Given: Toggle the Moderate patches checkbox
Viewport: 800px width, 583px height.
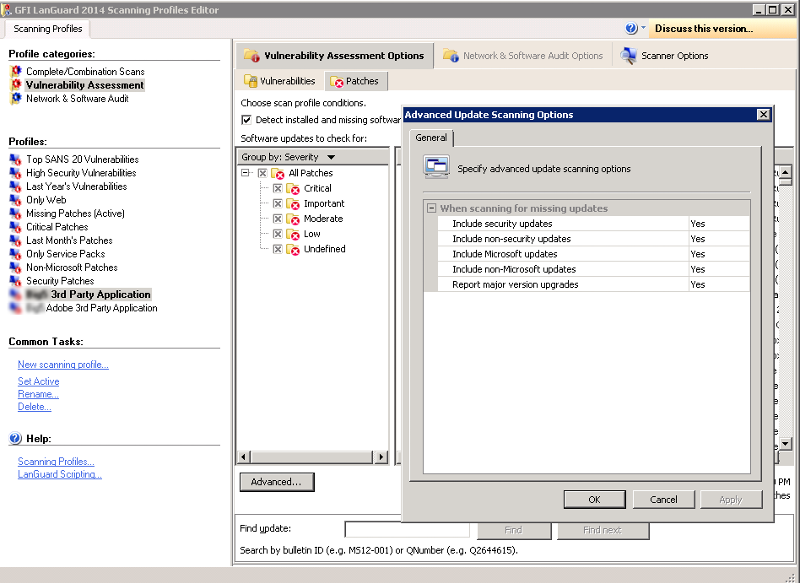Looking at the screenshot, I should point(278,218).
